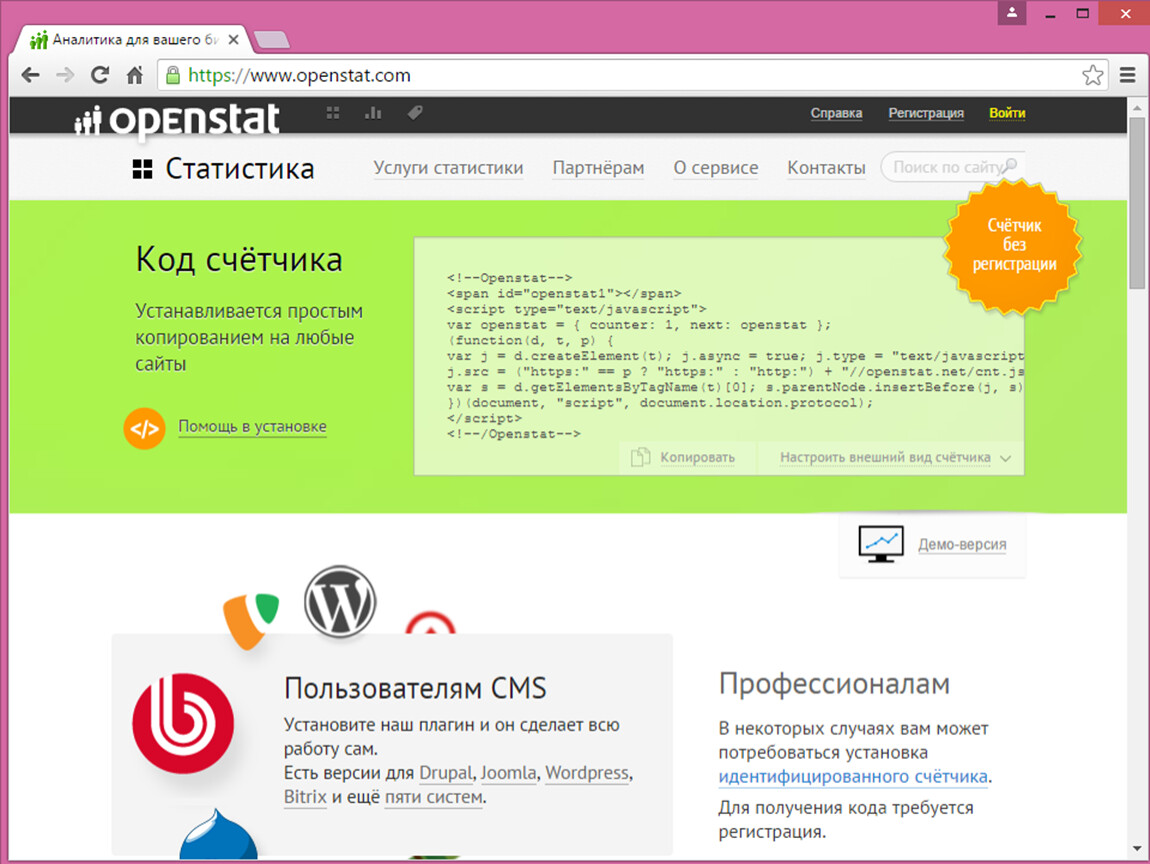Click the copy pages icon beside Копировать
Viewport: 1150px width, 864px height.
point(640,457)
